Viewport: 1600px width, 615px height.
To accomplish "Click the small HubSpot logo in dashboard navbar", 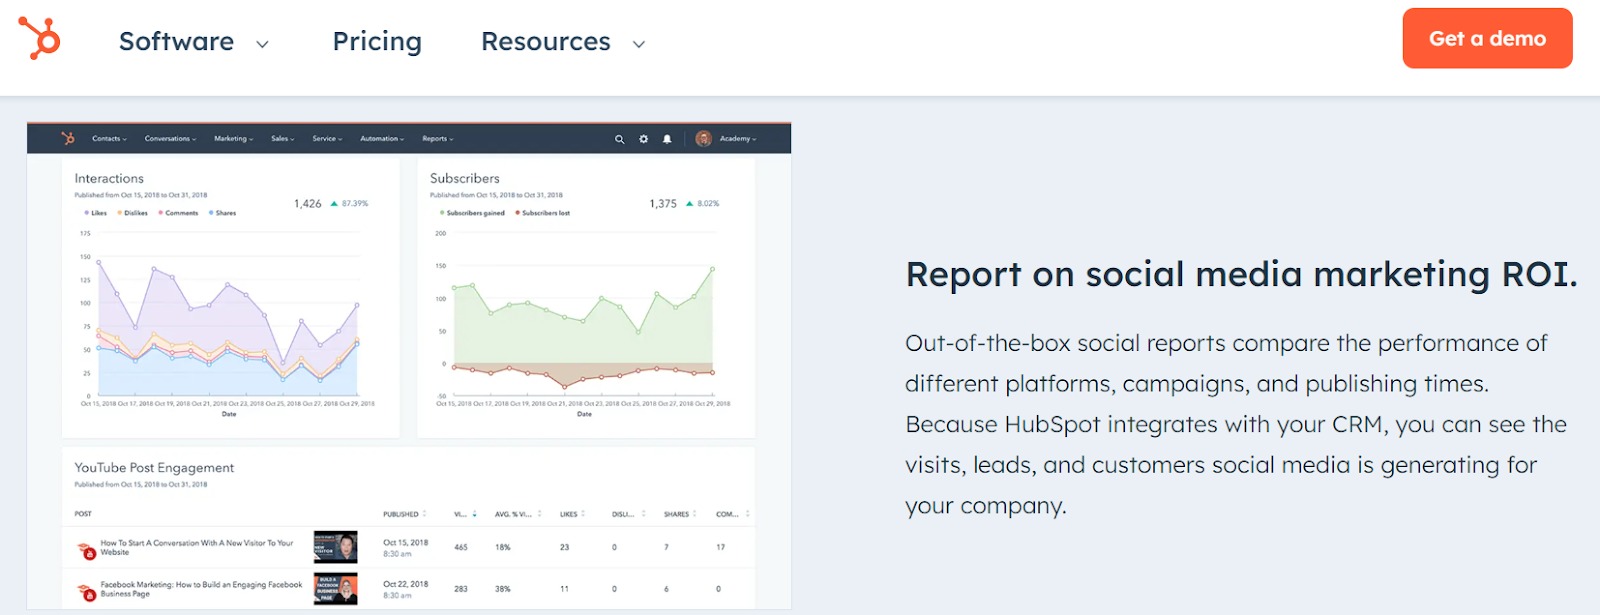I will click(x=68, y=138).
